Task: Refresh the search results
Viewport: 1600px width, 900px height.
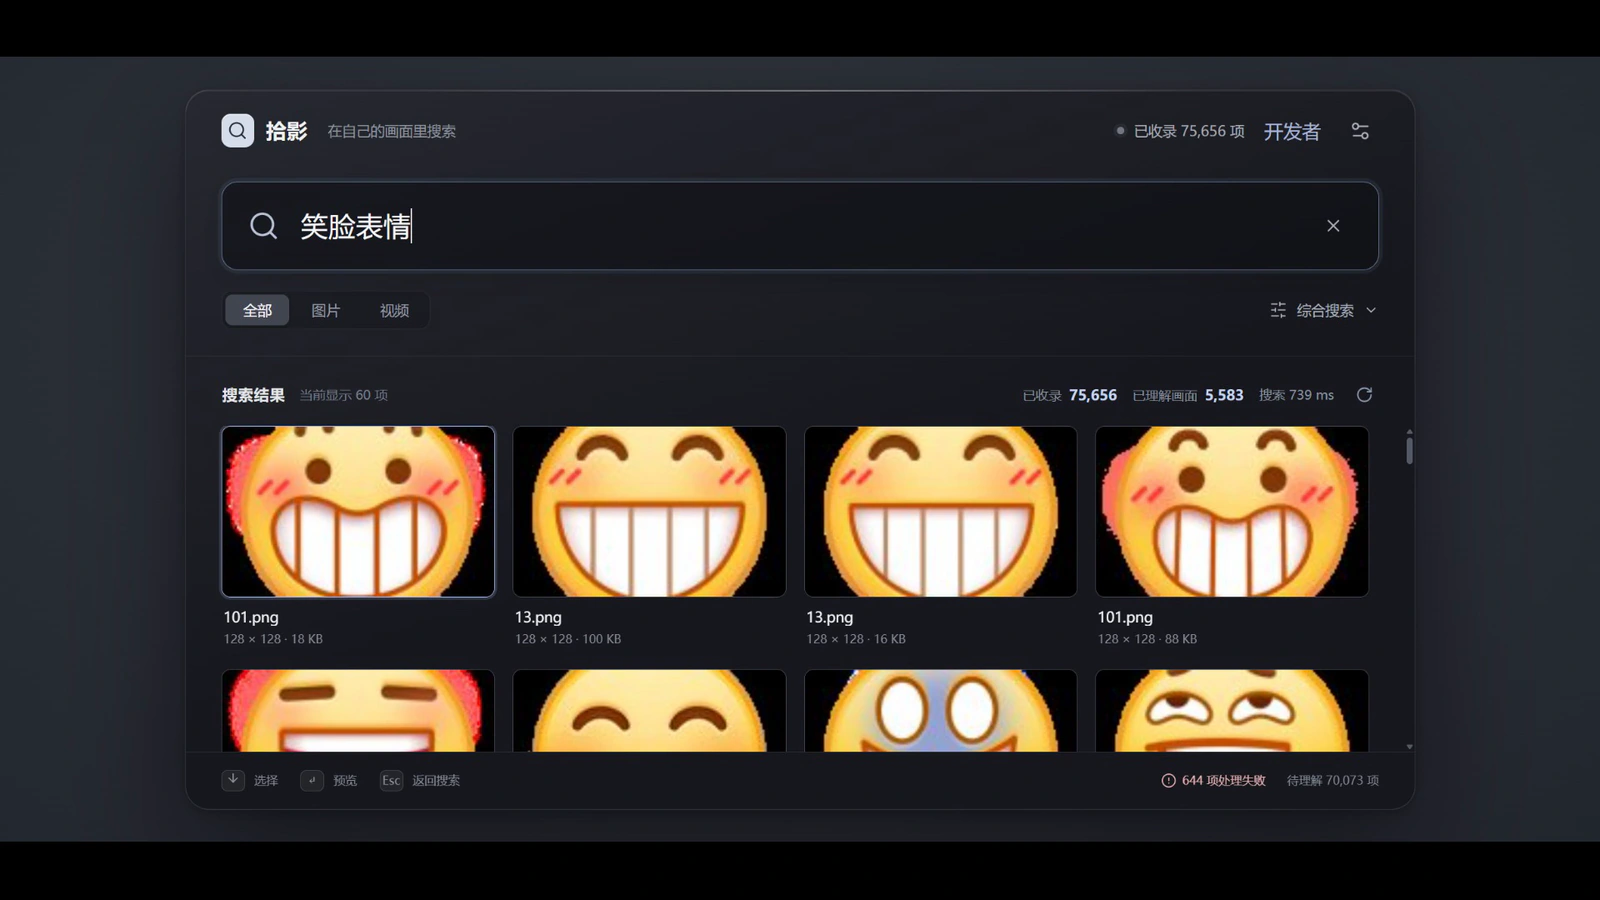Action: pyautogui.click(x=1364, y=395)
